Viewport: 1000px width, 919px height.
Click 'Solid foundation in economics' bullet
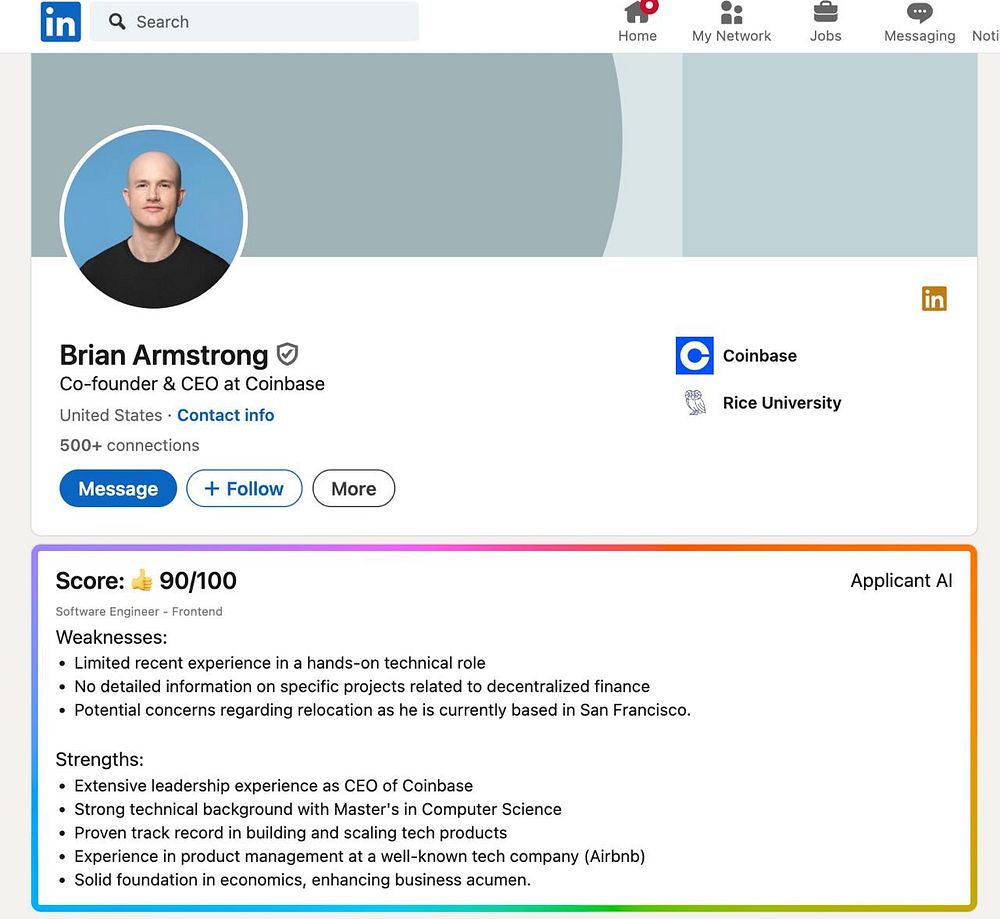click(x=302, y=880)
